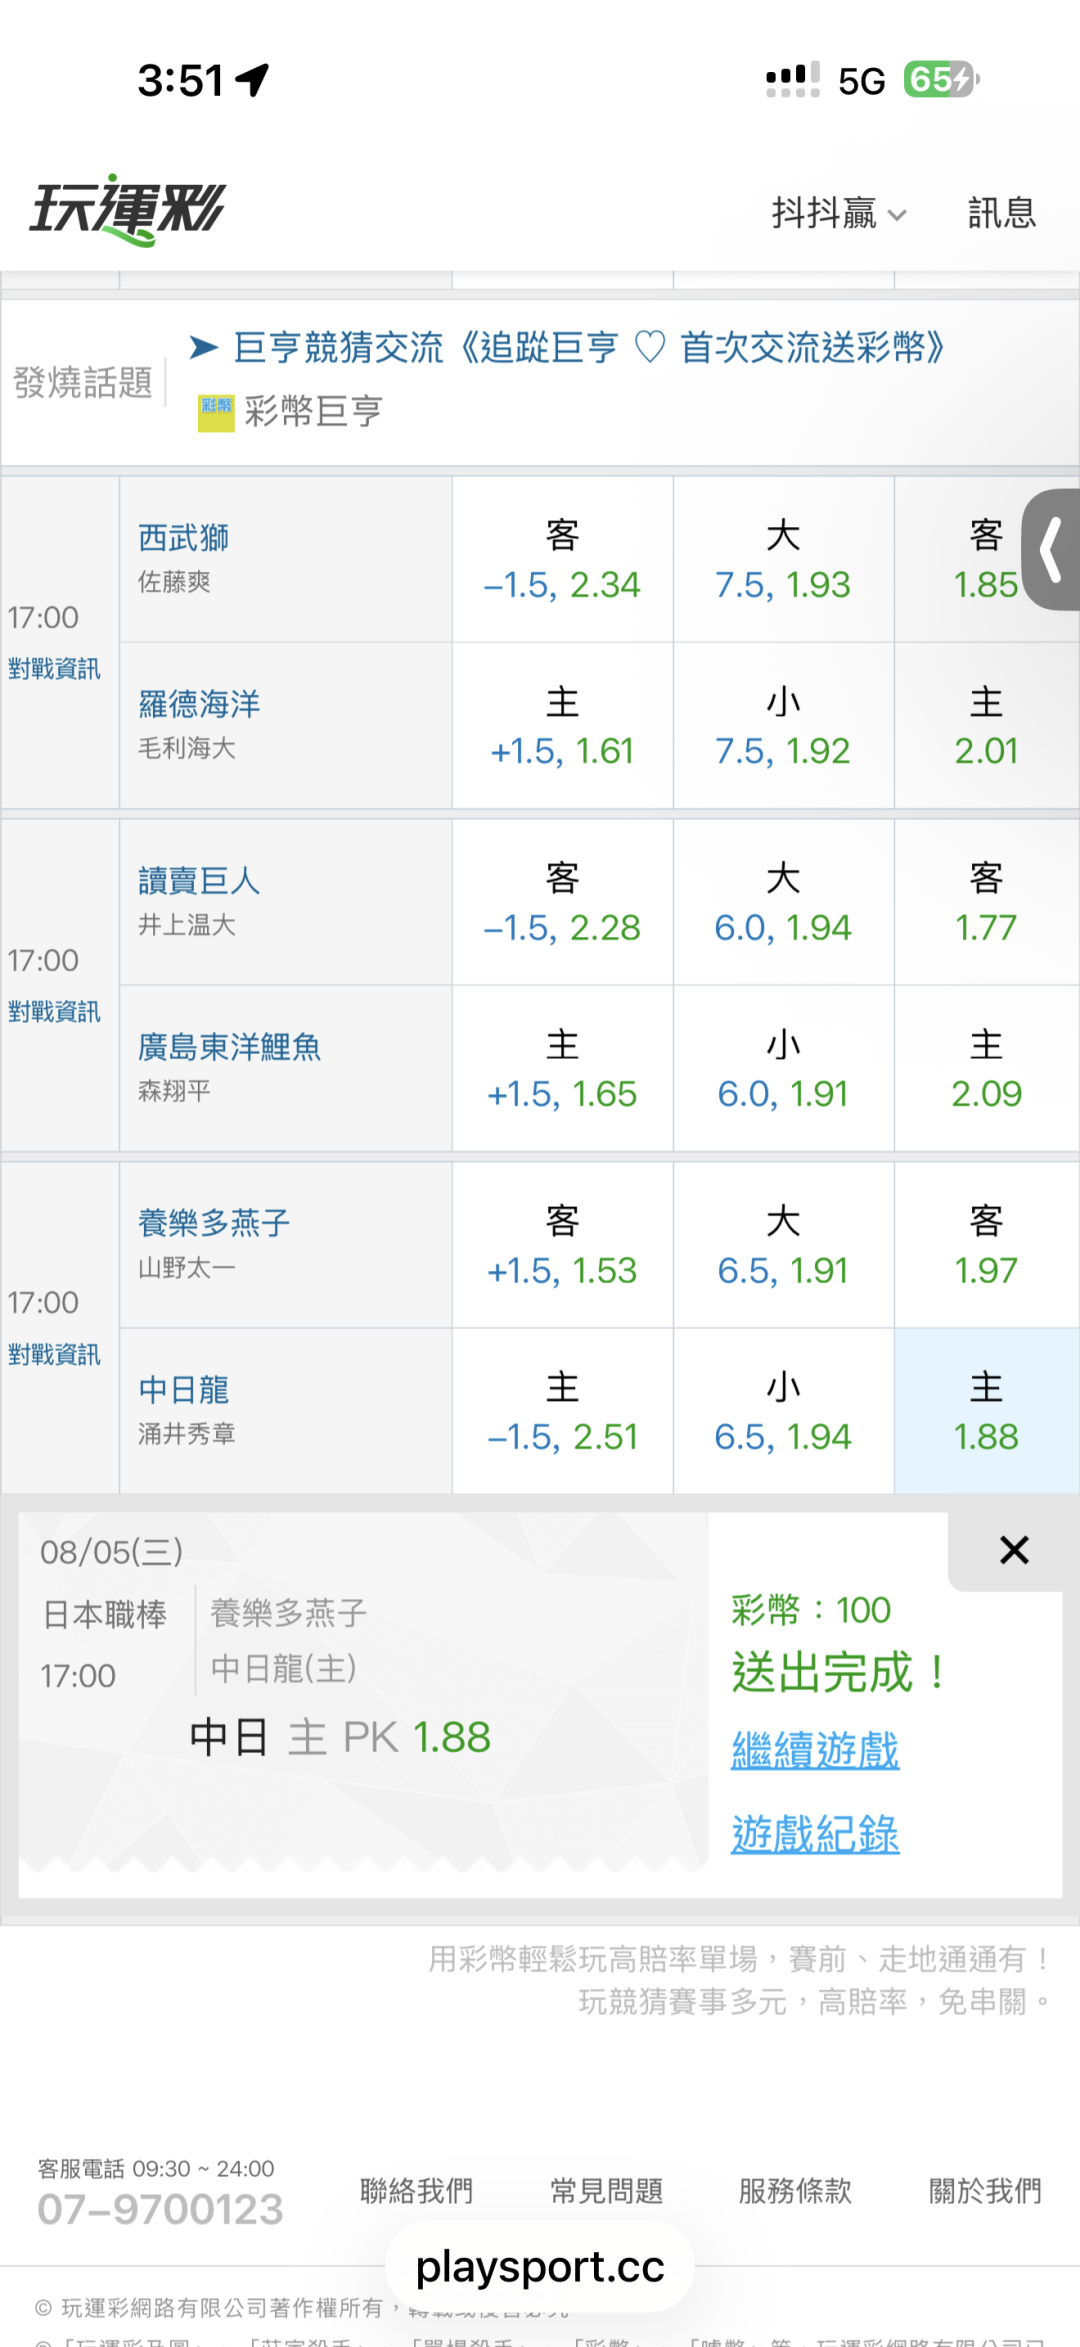Open the 訊息 messages menu
Screen dimensions: 1080x2347
pos(1001,213)
